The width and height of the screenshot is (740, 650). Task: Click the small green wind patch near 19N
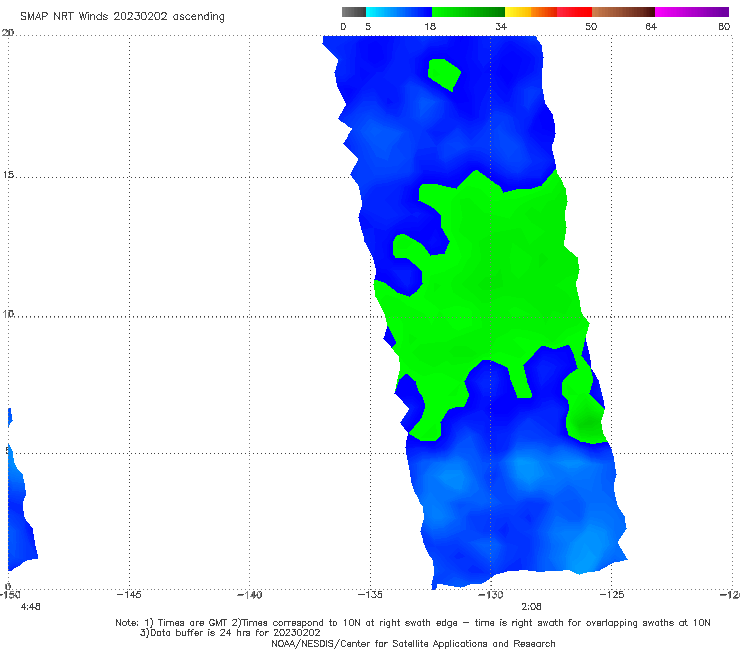(x=444, y=74)
